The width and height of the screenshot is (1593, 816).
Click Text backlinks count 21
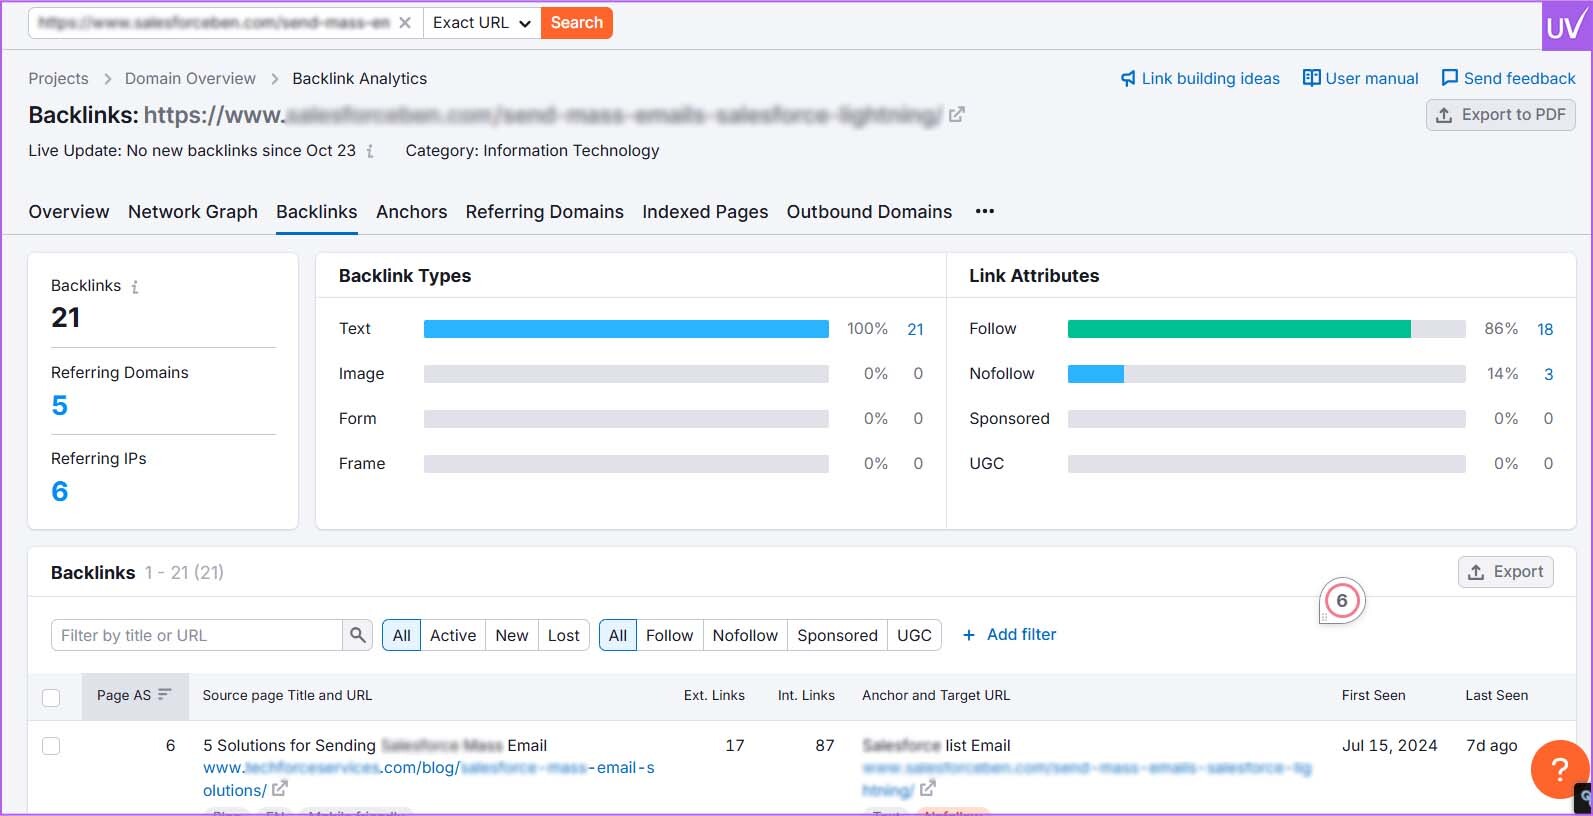(x=915, y=329)
